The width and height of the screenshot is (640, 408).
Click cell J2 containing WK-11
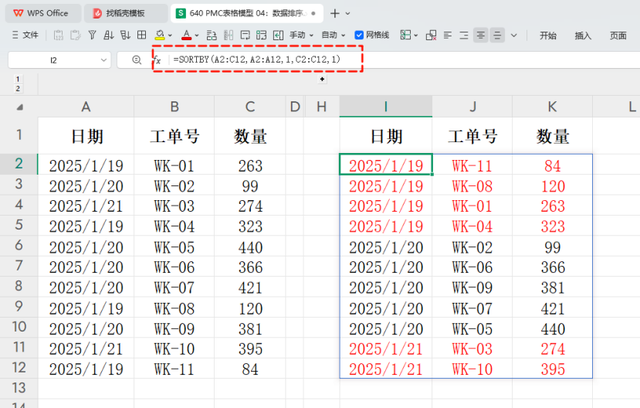472,166
